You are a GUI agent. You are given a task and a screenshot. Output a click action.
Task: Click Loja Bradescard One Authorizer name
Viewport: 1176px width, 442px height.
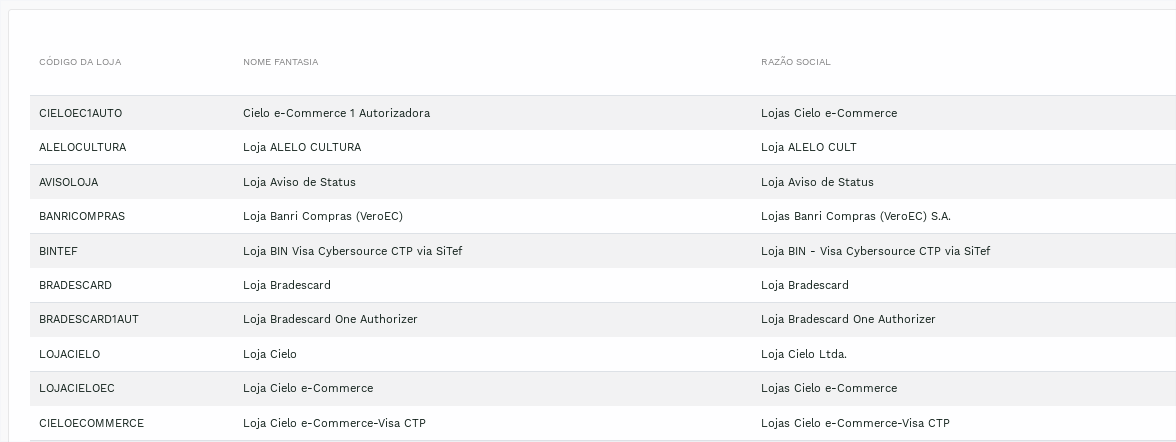[x=330, y=319]
